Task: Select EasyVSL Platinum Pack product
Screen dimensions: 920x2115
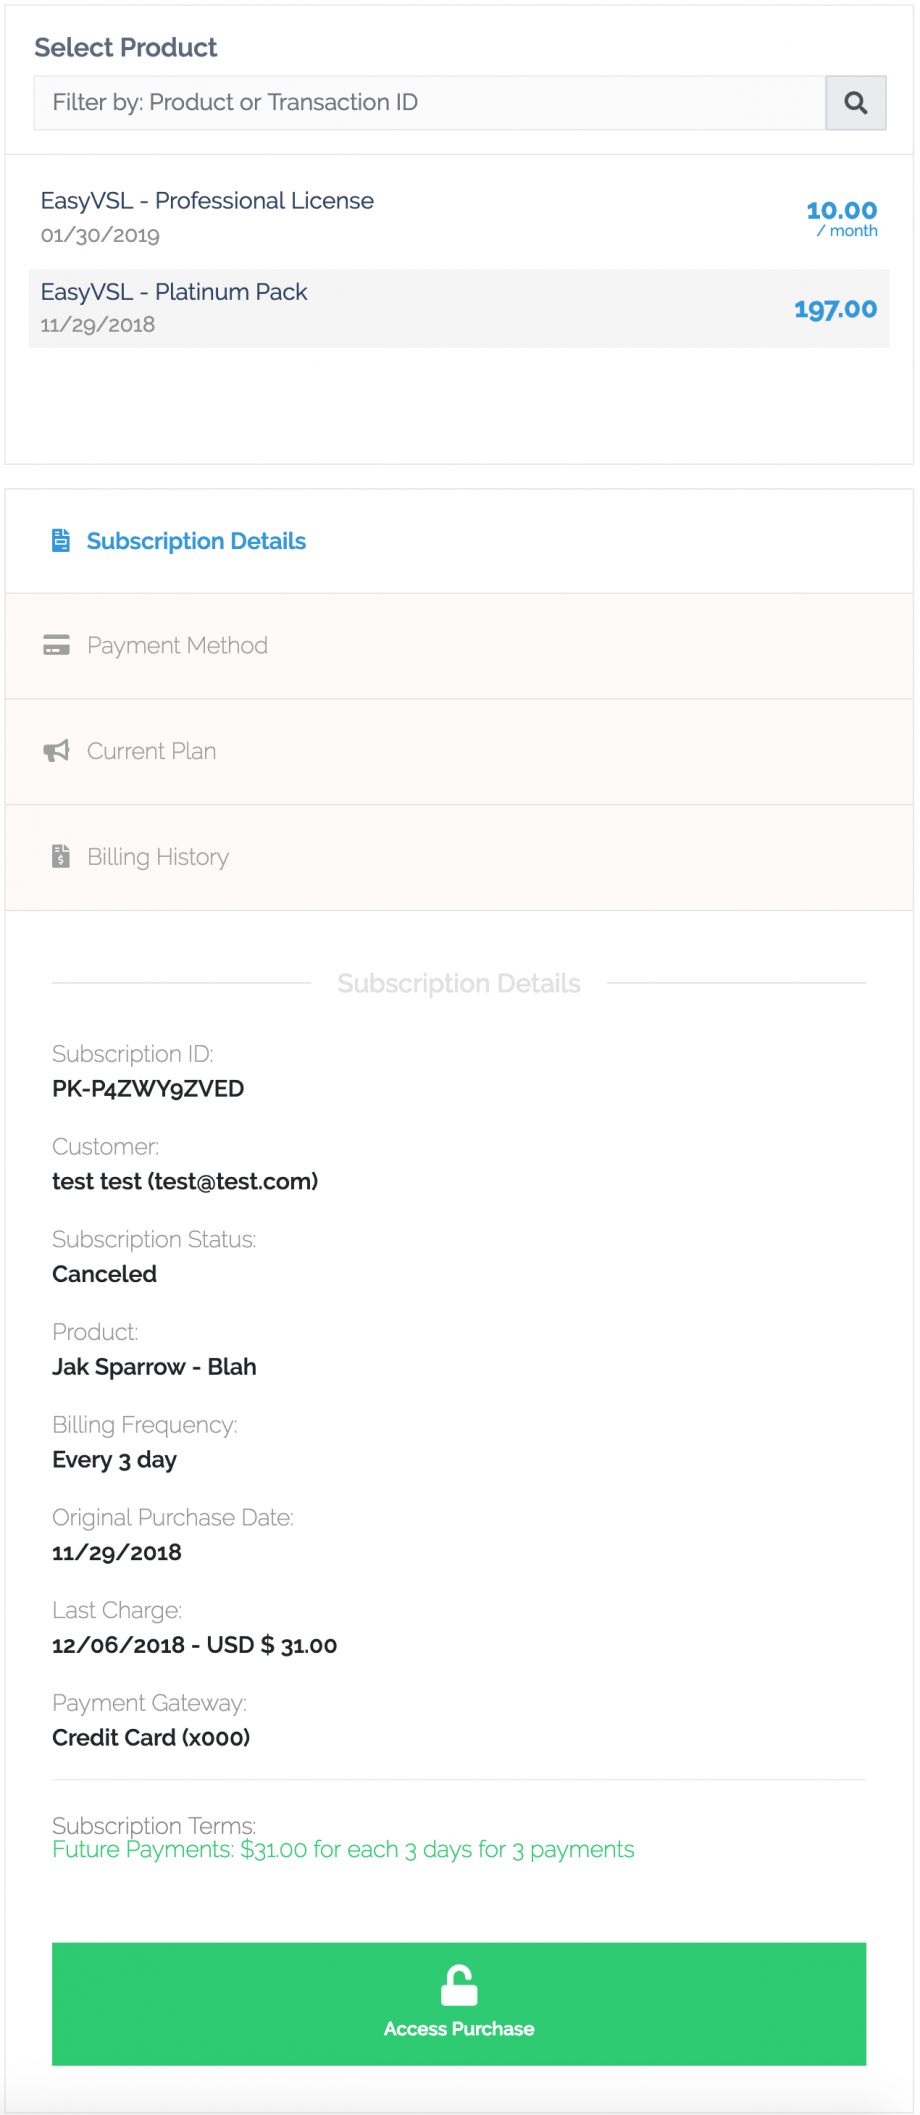Action: [x=174, y=292]
